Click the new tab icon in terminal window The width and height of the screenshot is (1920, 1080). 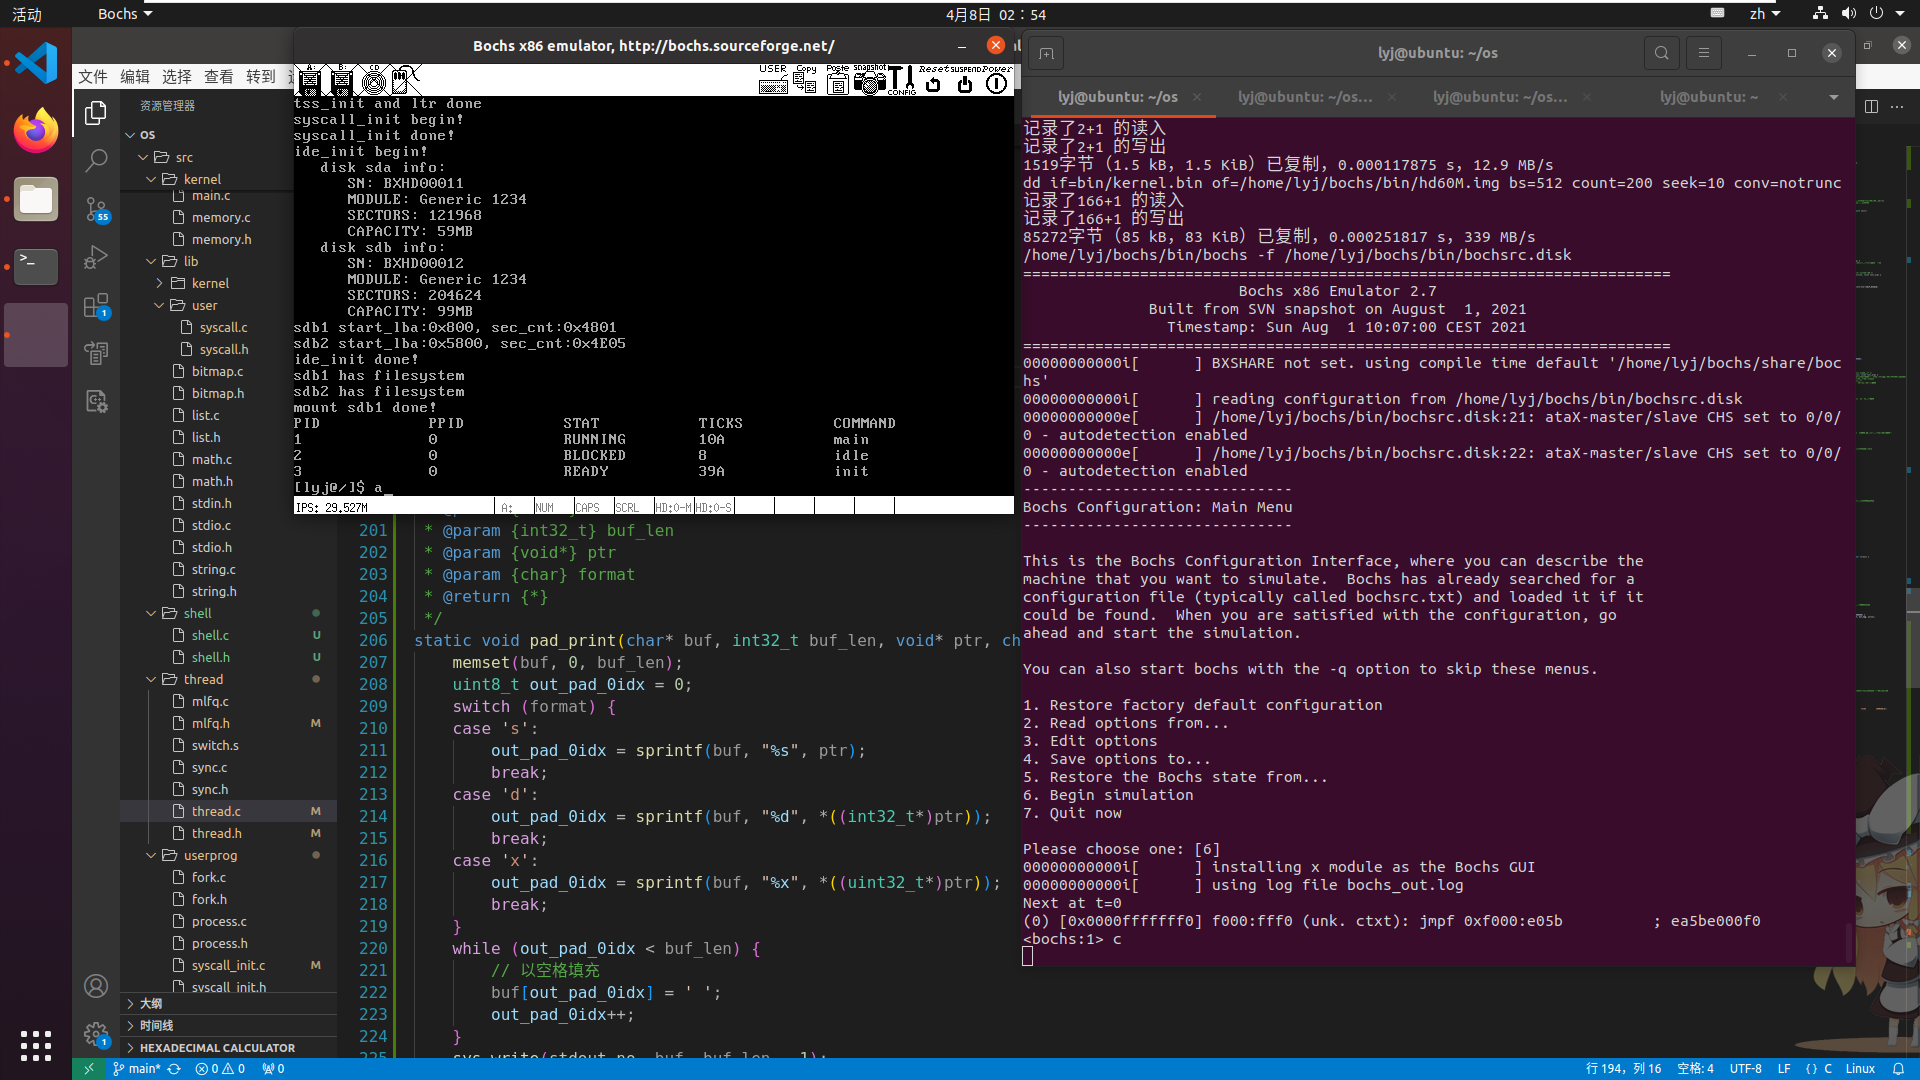pos(1046,53)
